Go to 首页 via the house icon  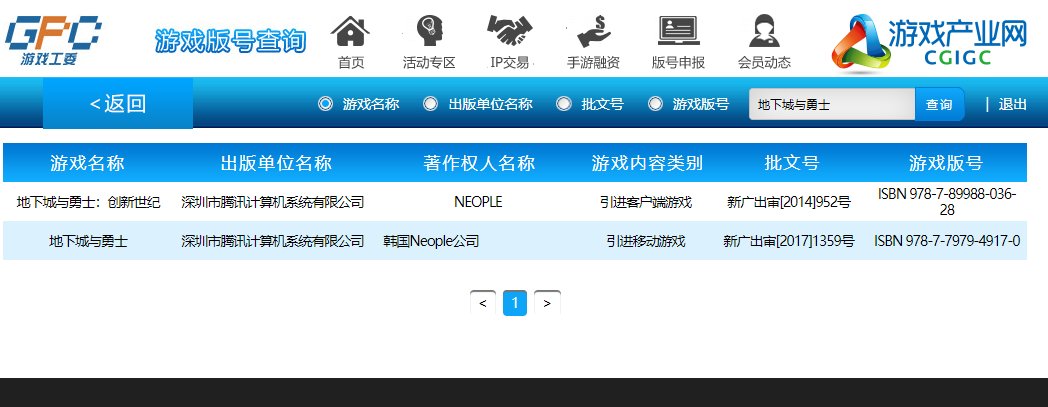(350, 32)
